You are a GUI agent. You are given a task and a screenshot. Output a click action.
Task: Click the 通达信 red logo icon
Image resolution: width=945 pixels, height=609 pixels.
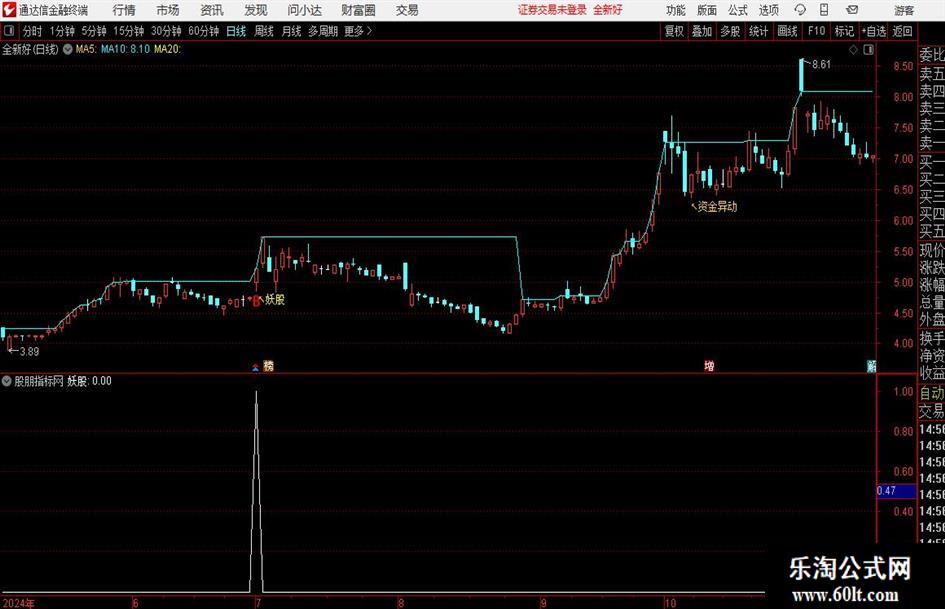click(x=10, y=10)
